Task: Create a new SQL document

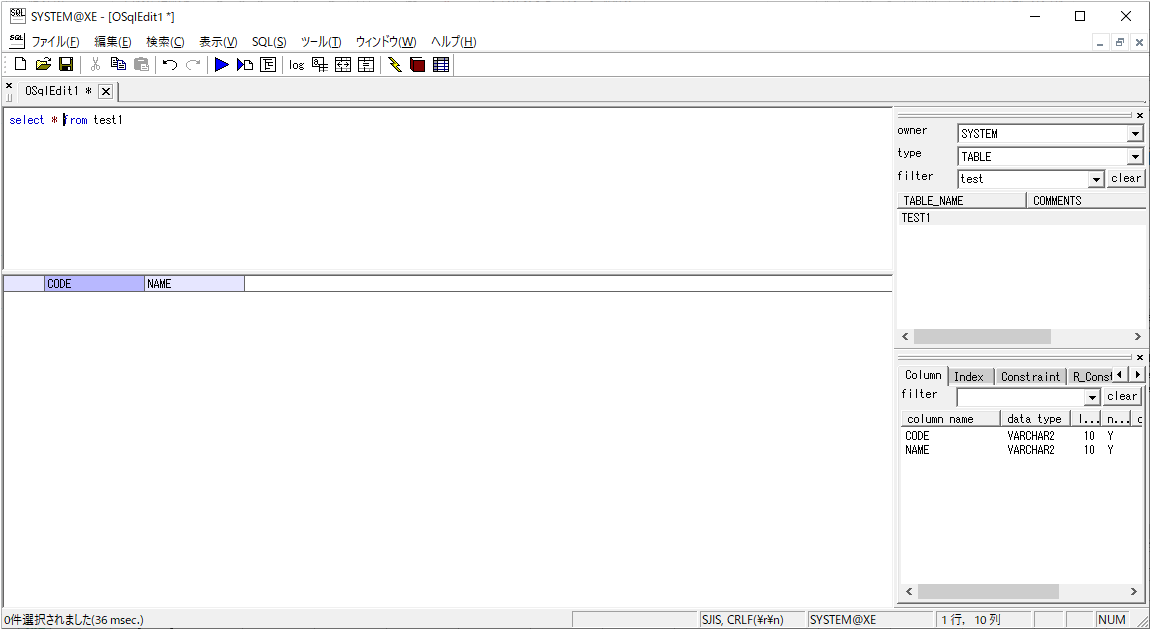Action: pyautogui.click(x=21, y=65)
